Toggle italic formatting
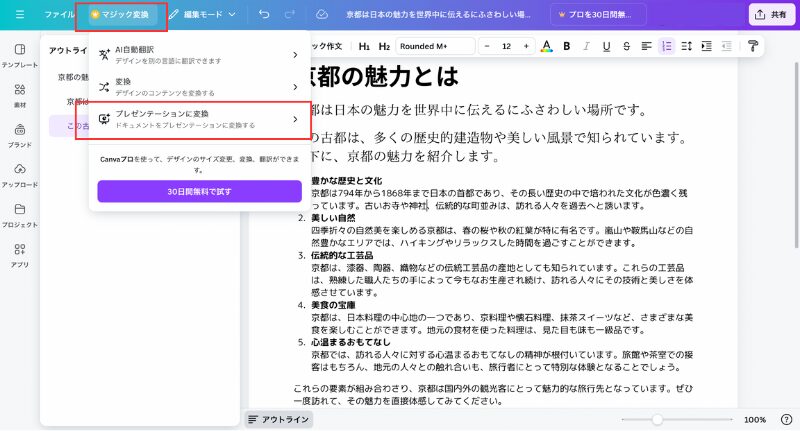This screenshot has height=431, width=800. point(586,46)
